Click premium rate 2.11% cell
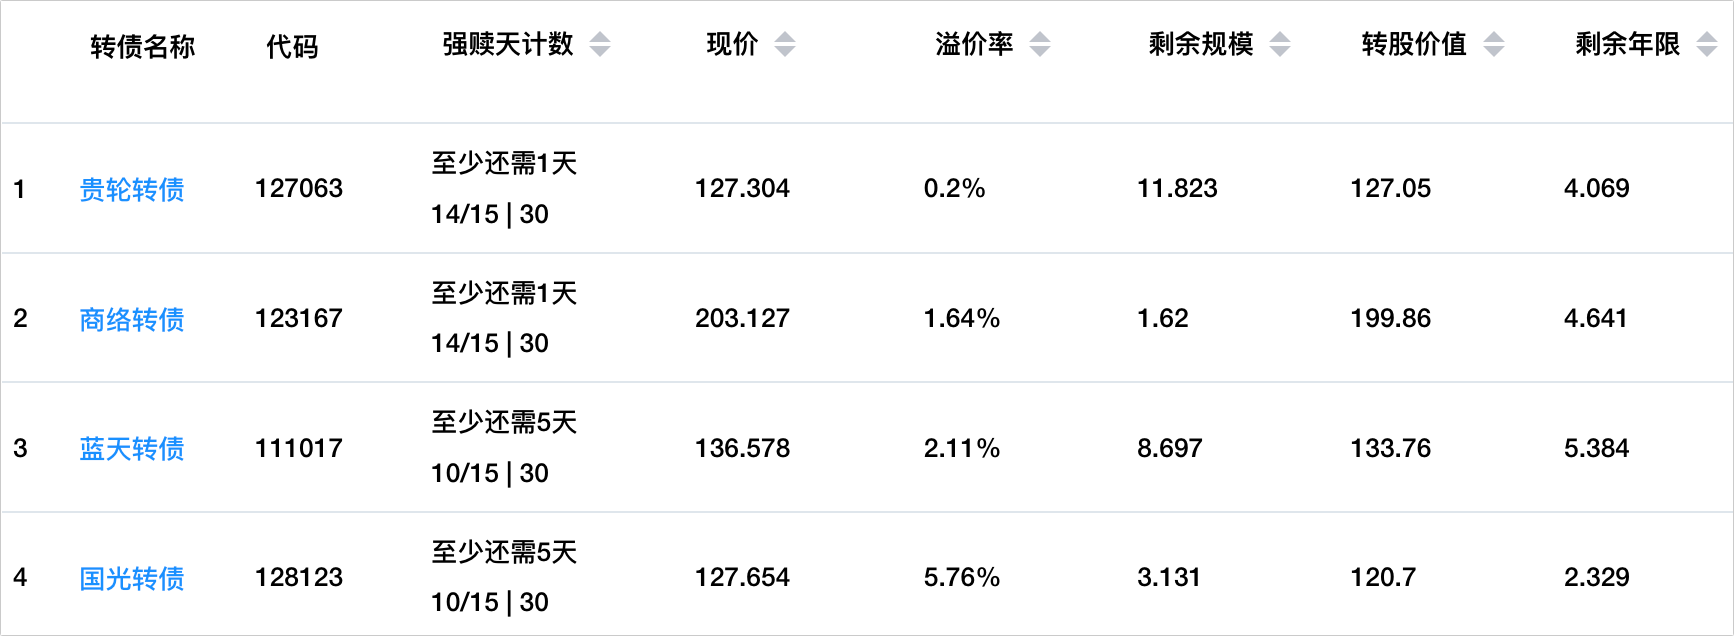Image resolution: width=1734 pixels, height=636 pixels. tap(961, 448)
